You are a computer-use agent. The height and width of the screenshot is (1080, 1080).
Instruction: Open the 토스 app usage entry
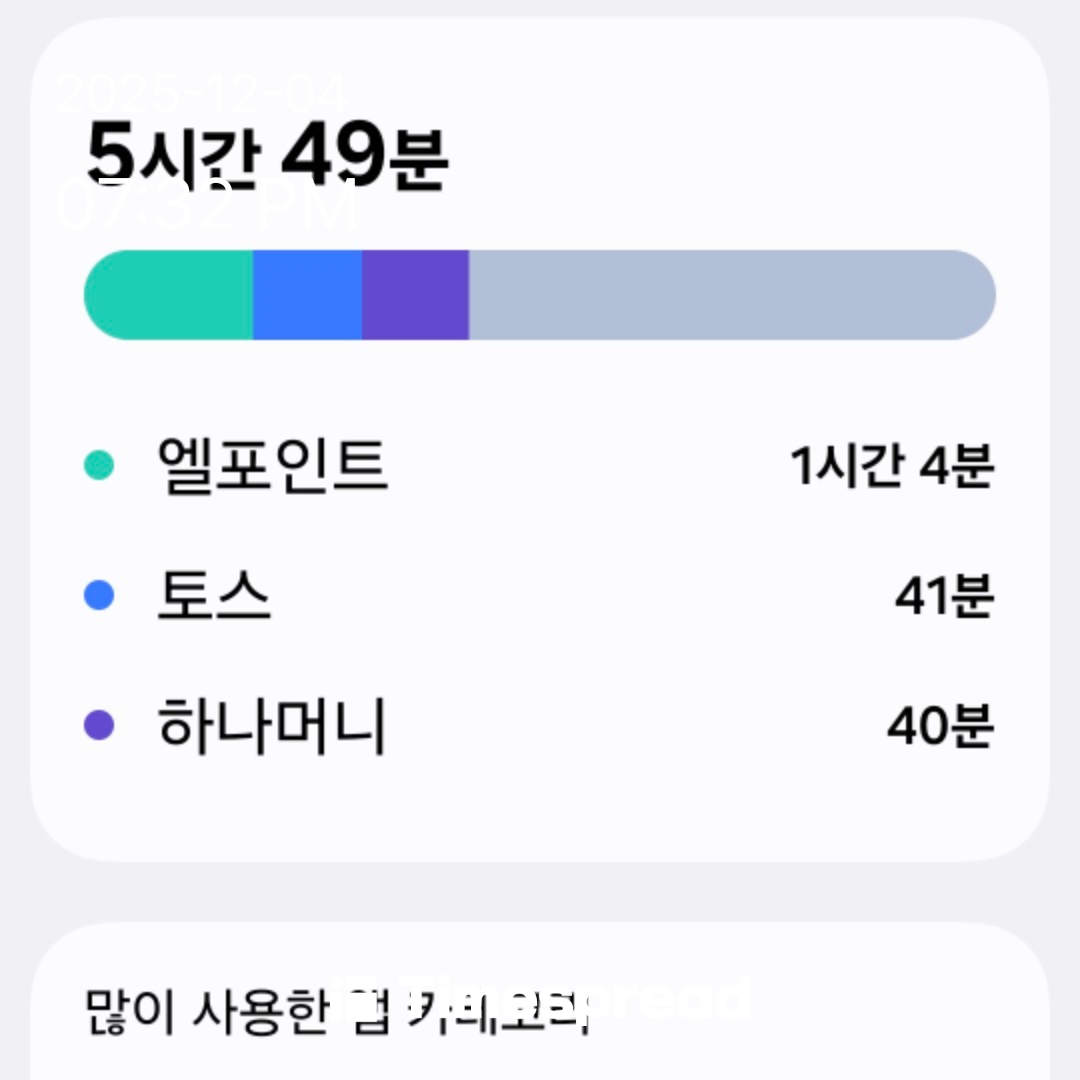pyautogui.click(x=214, y=597)
